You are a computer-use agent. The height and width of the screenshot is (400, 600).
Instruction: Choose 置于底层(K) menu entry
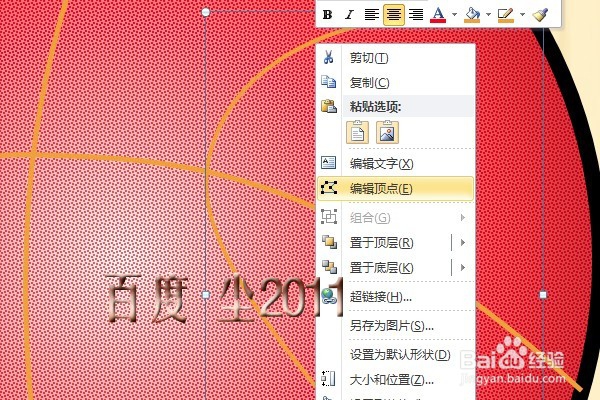point(382,268)
